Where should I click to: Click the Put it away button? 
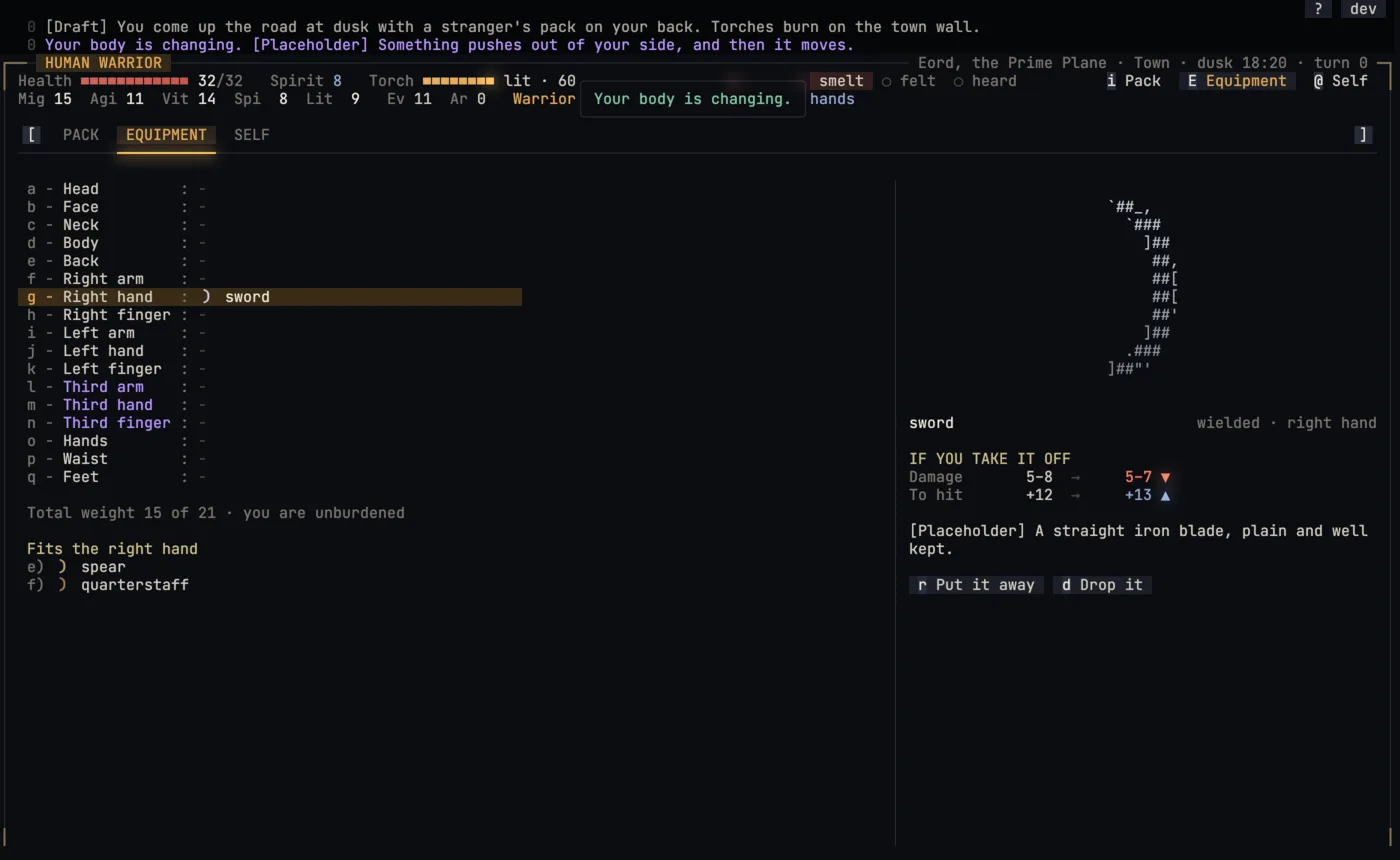tap(977, 585)
